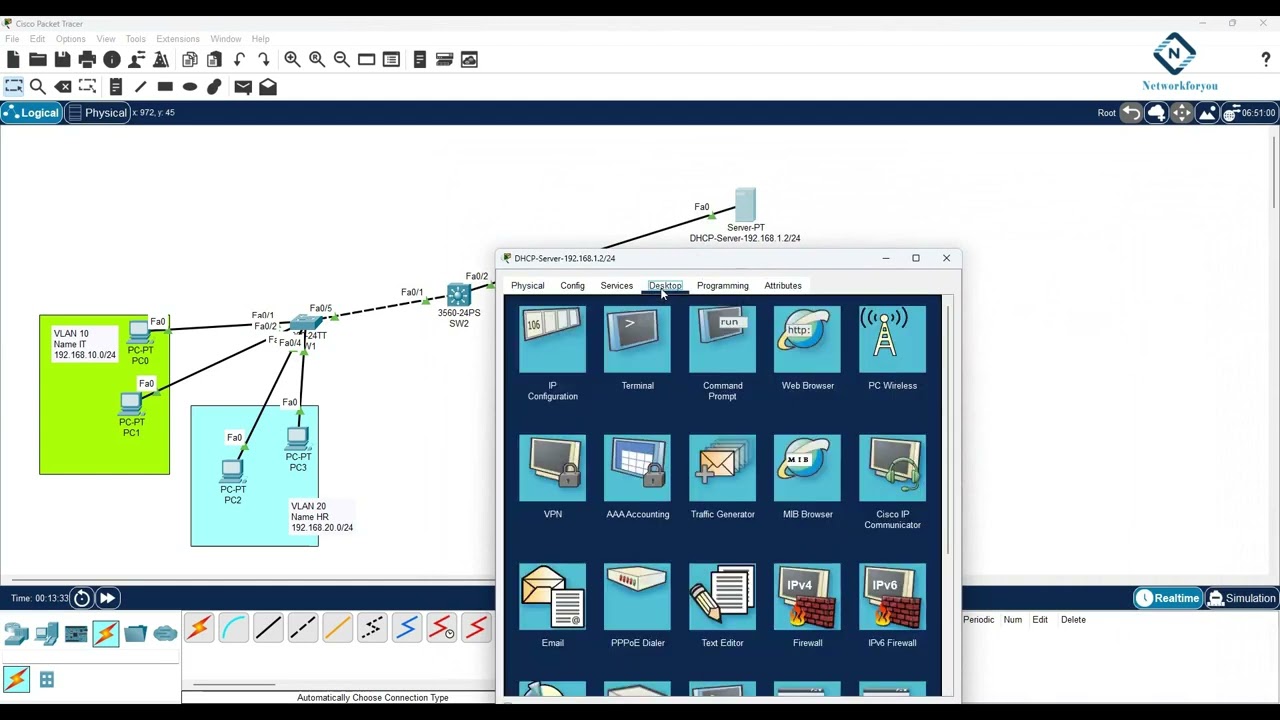The image size is (1280, 720).
Task: Choose the console cable connection
Action: click(x=233, y=628)
